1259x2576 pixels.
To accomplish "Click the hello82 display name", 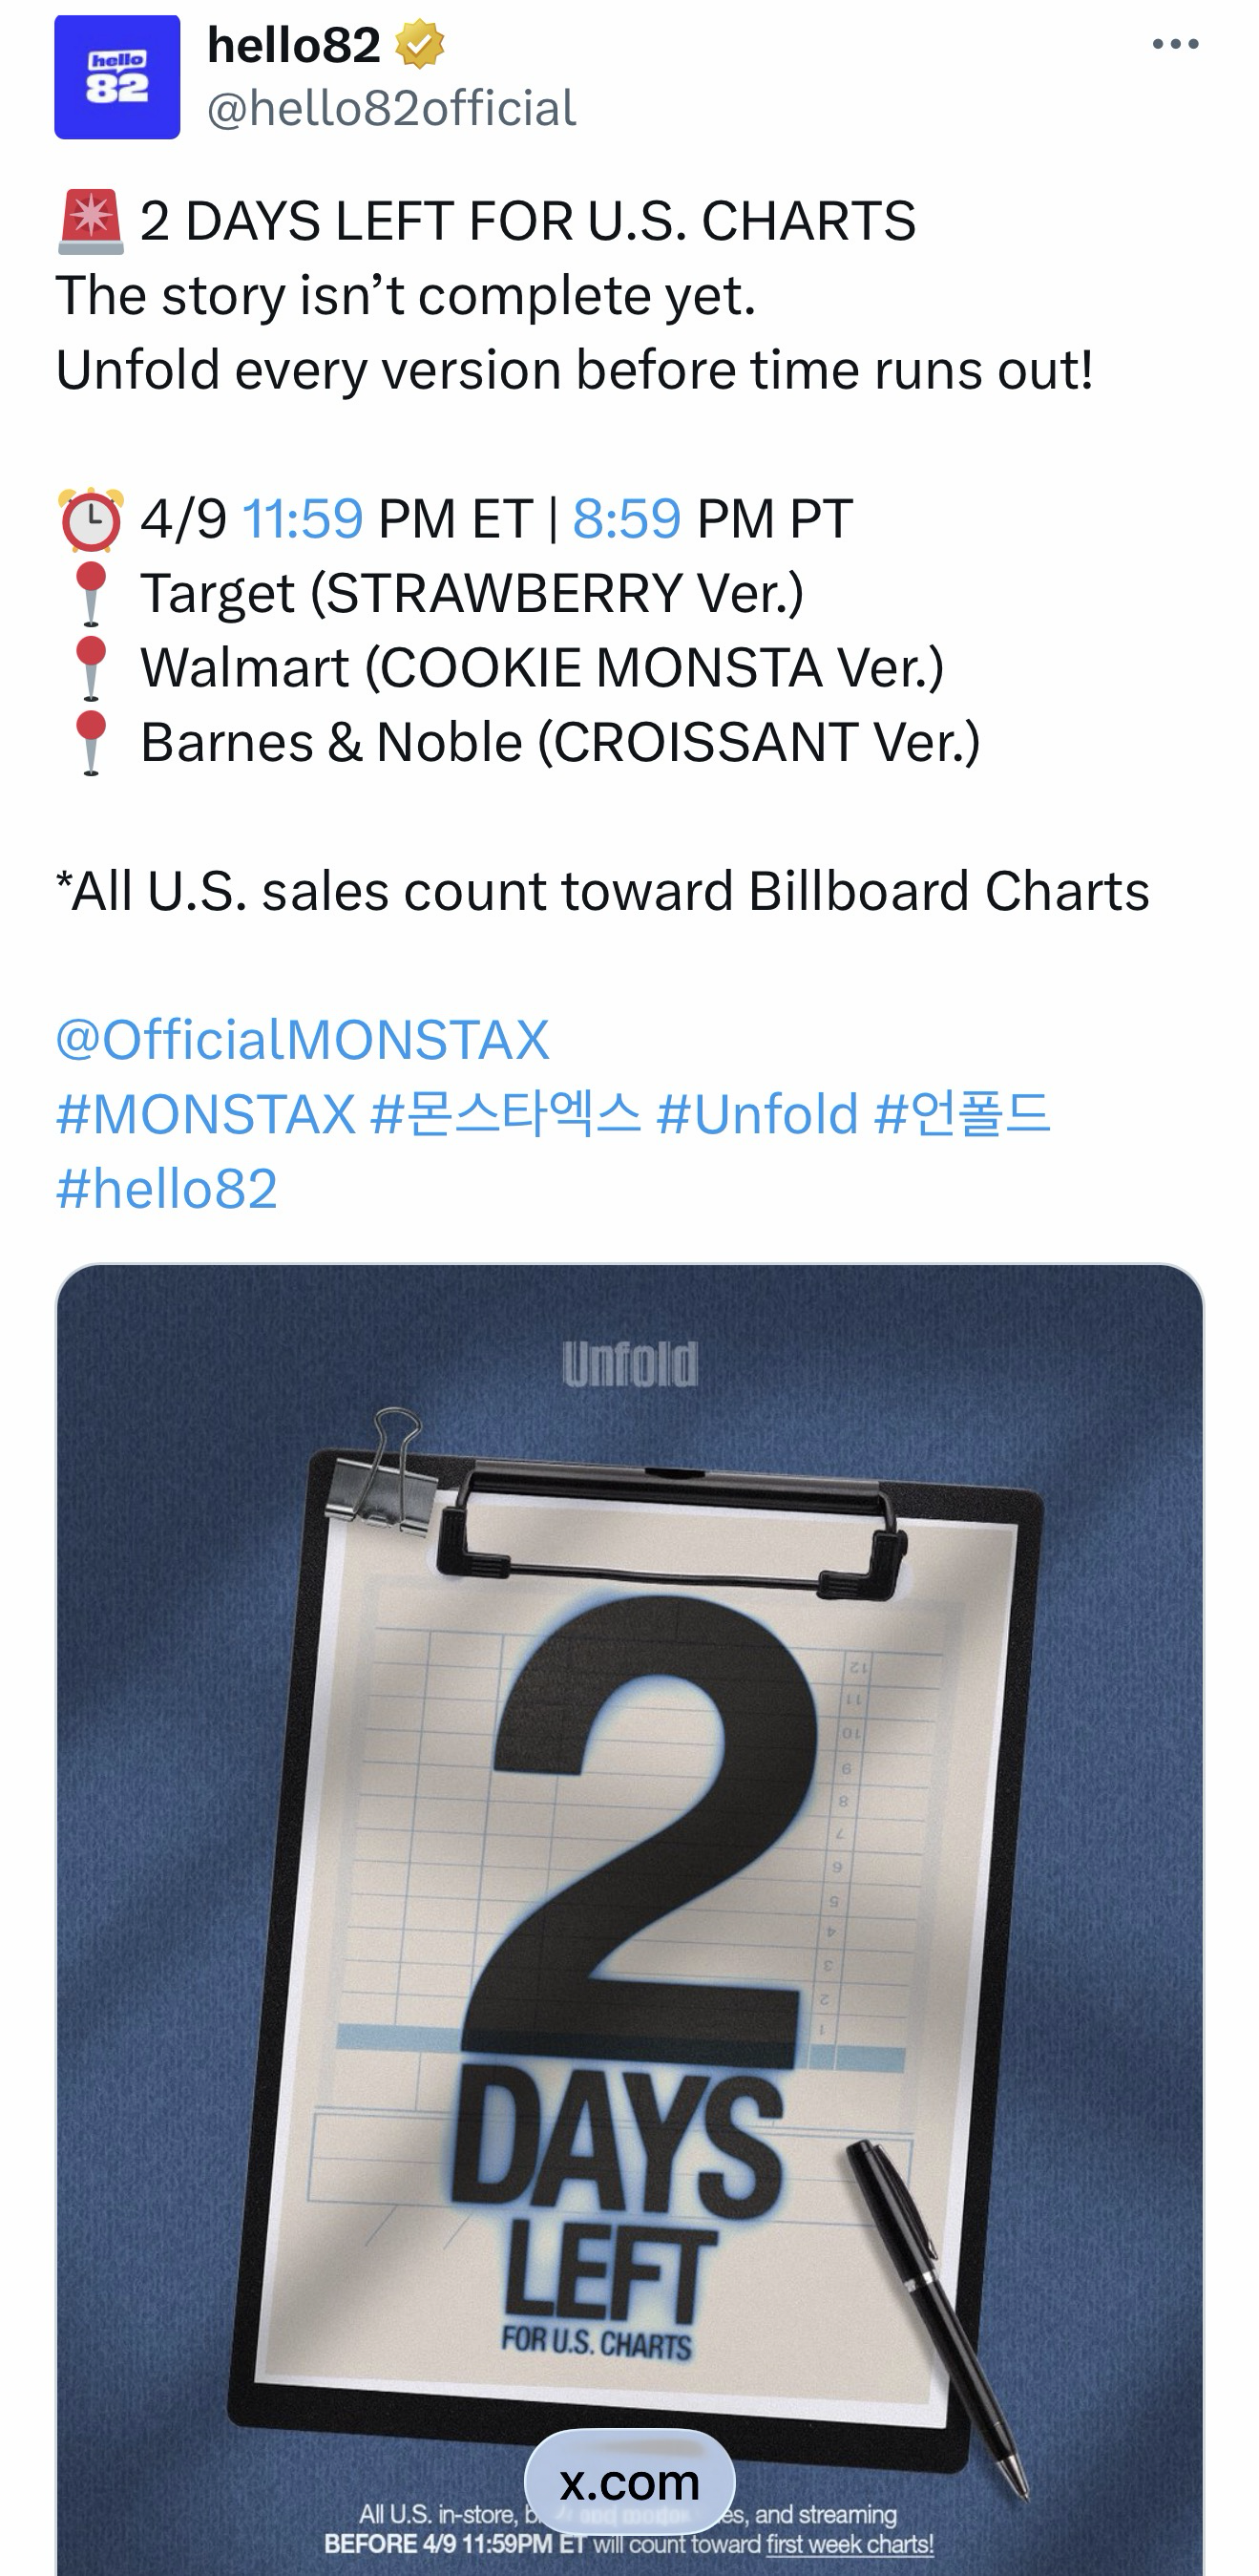I will click(x=293, y=45).
